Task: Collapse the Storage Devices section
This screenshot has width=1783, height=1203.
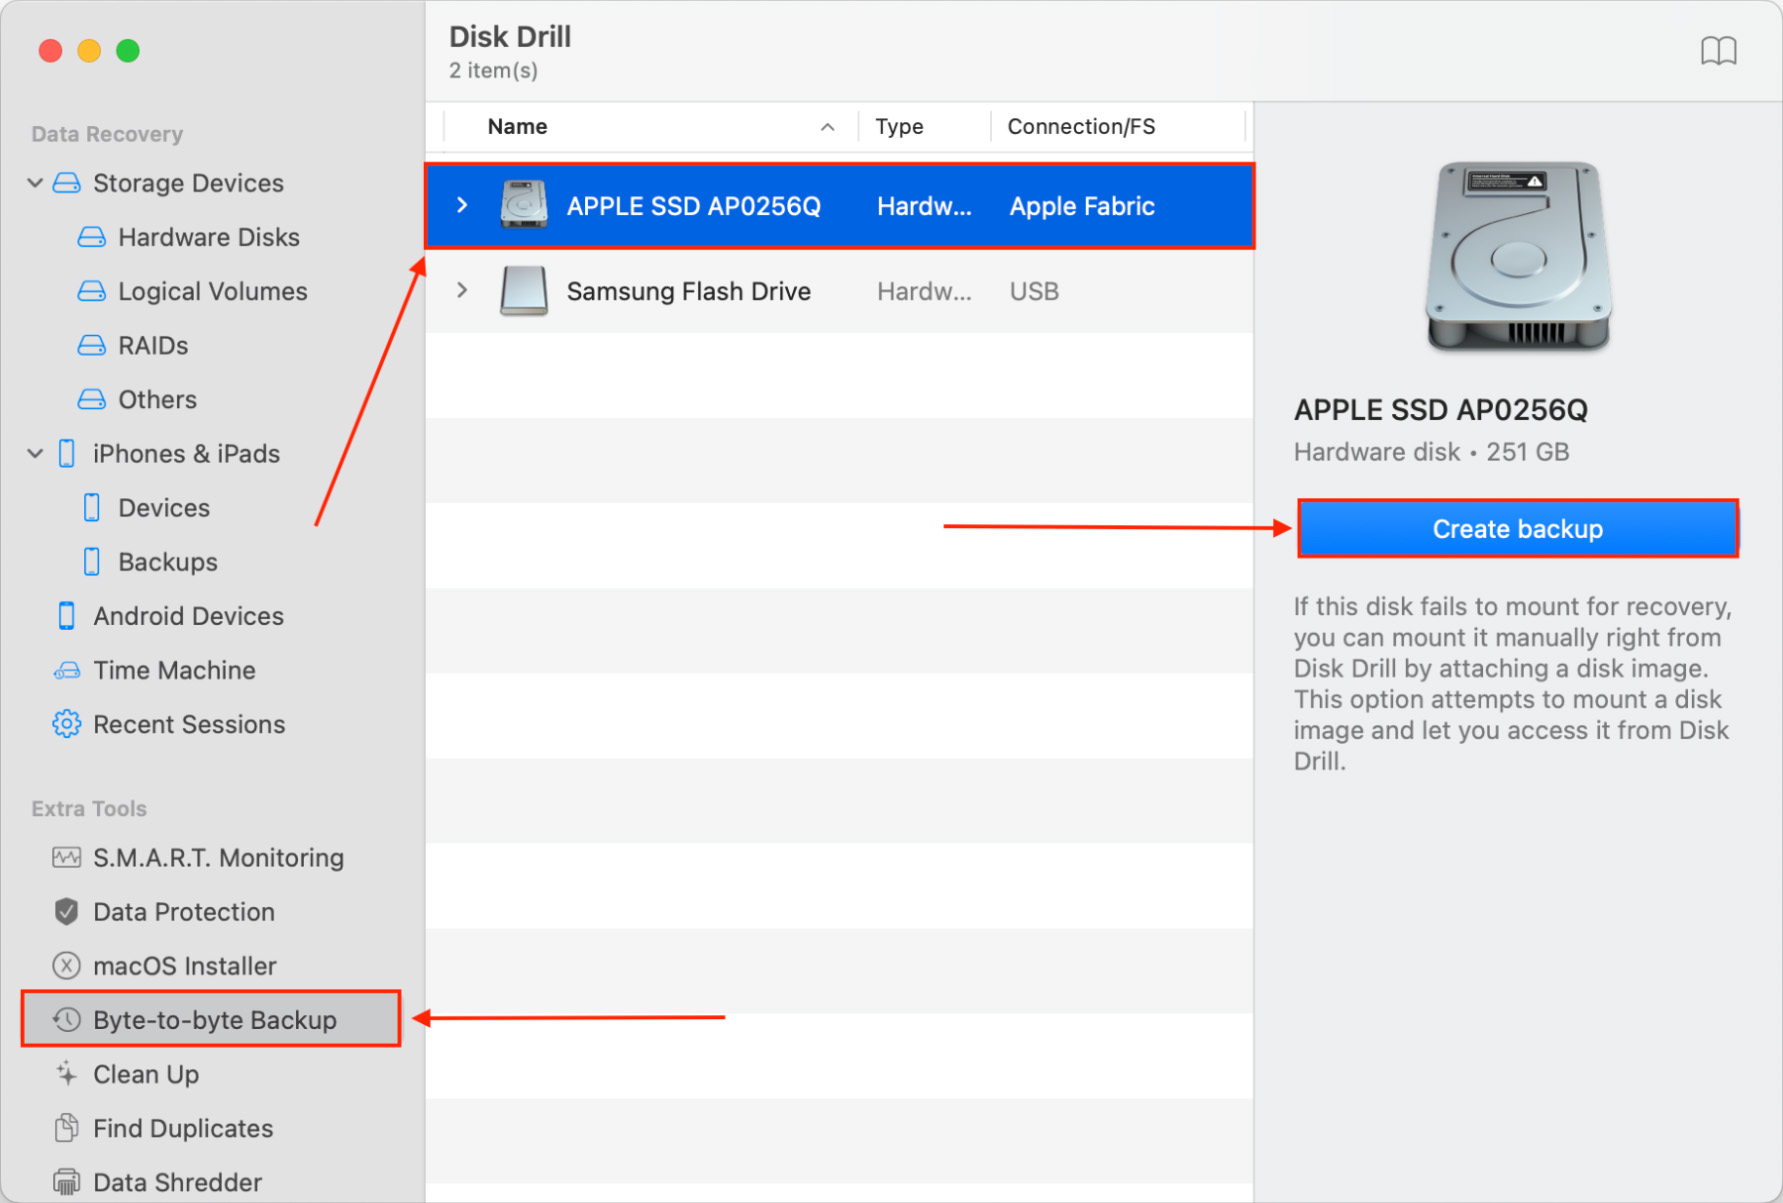Action: coord(35,182)
